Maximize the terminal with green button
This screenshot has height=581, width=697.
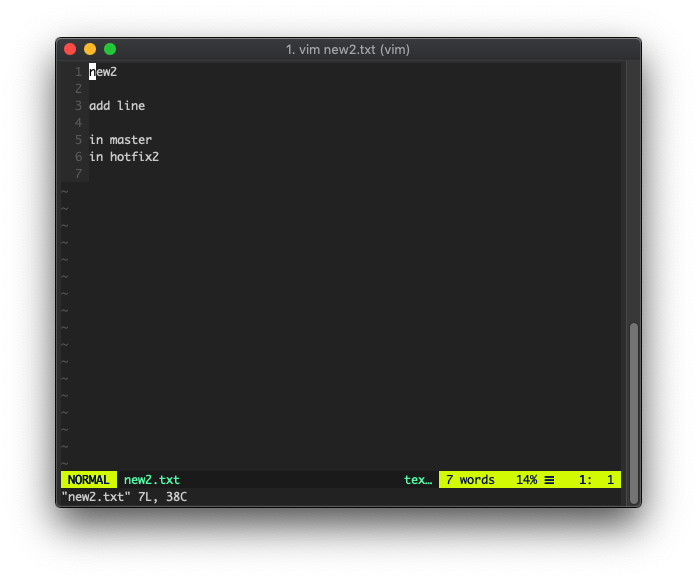point(110,49)
